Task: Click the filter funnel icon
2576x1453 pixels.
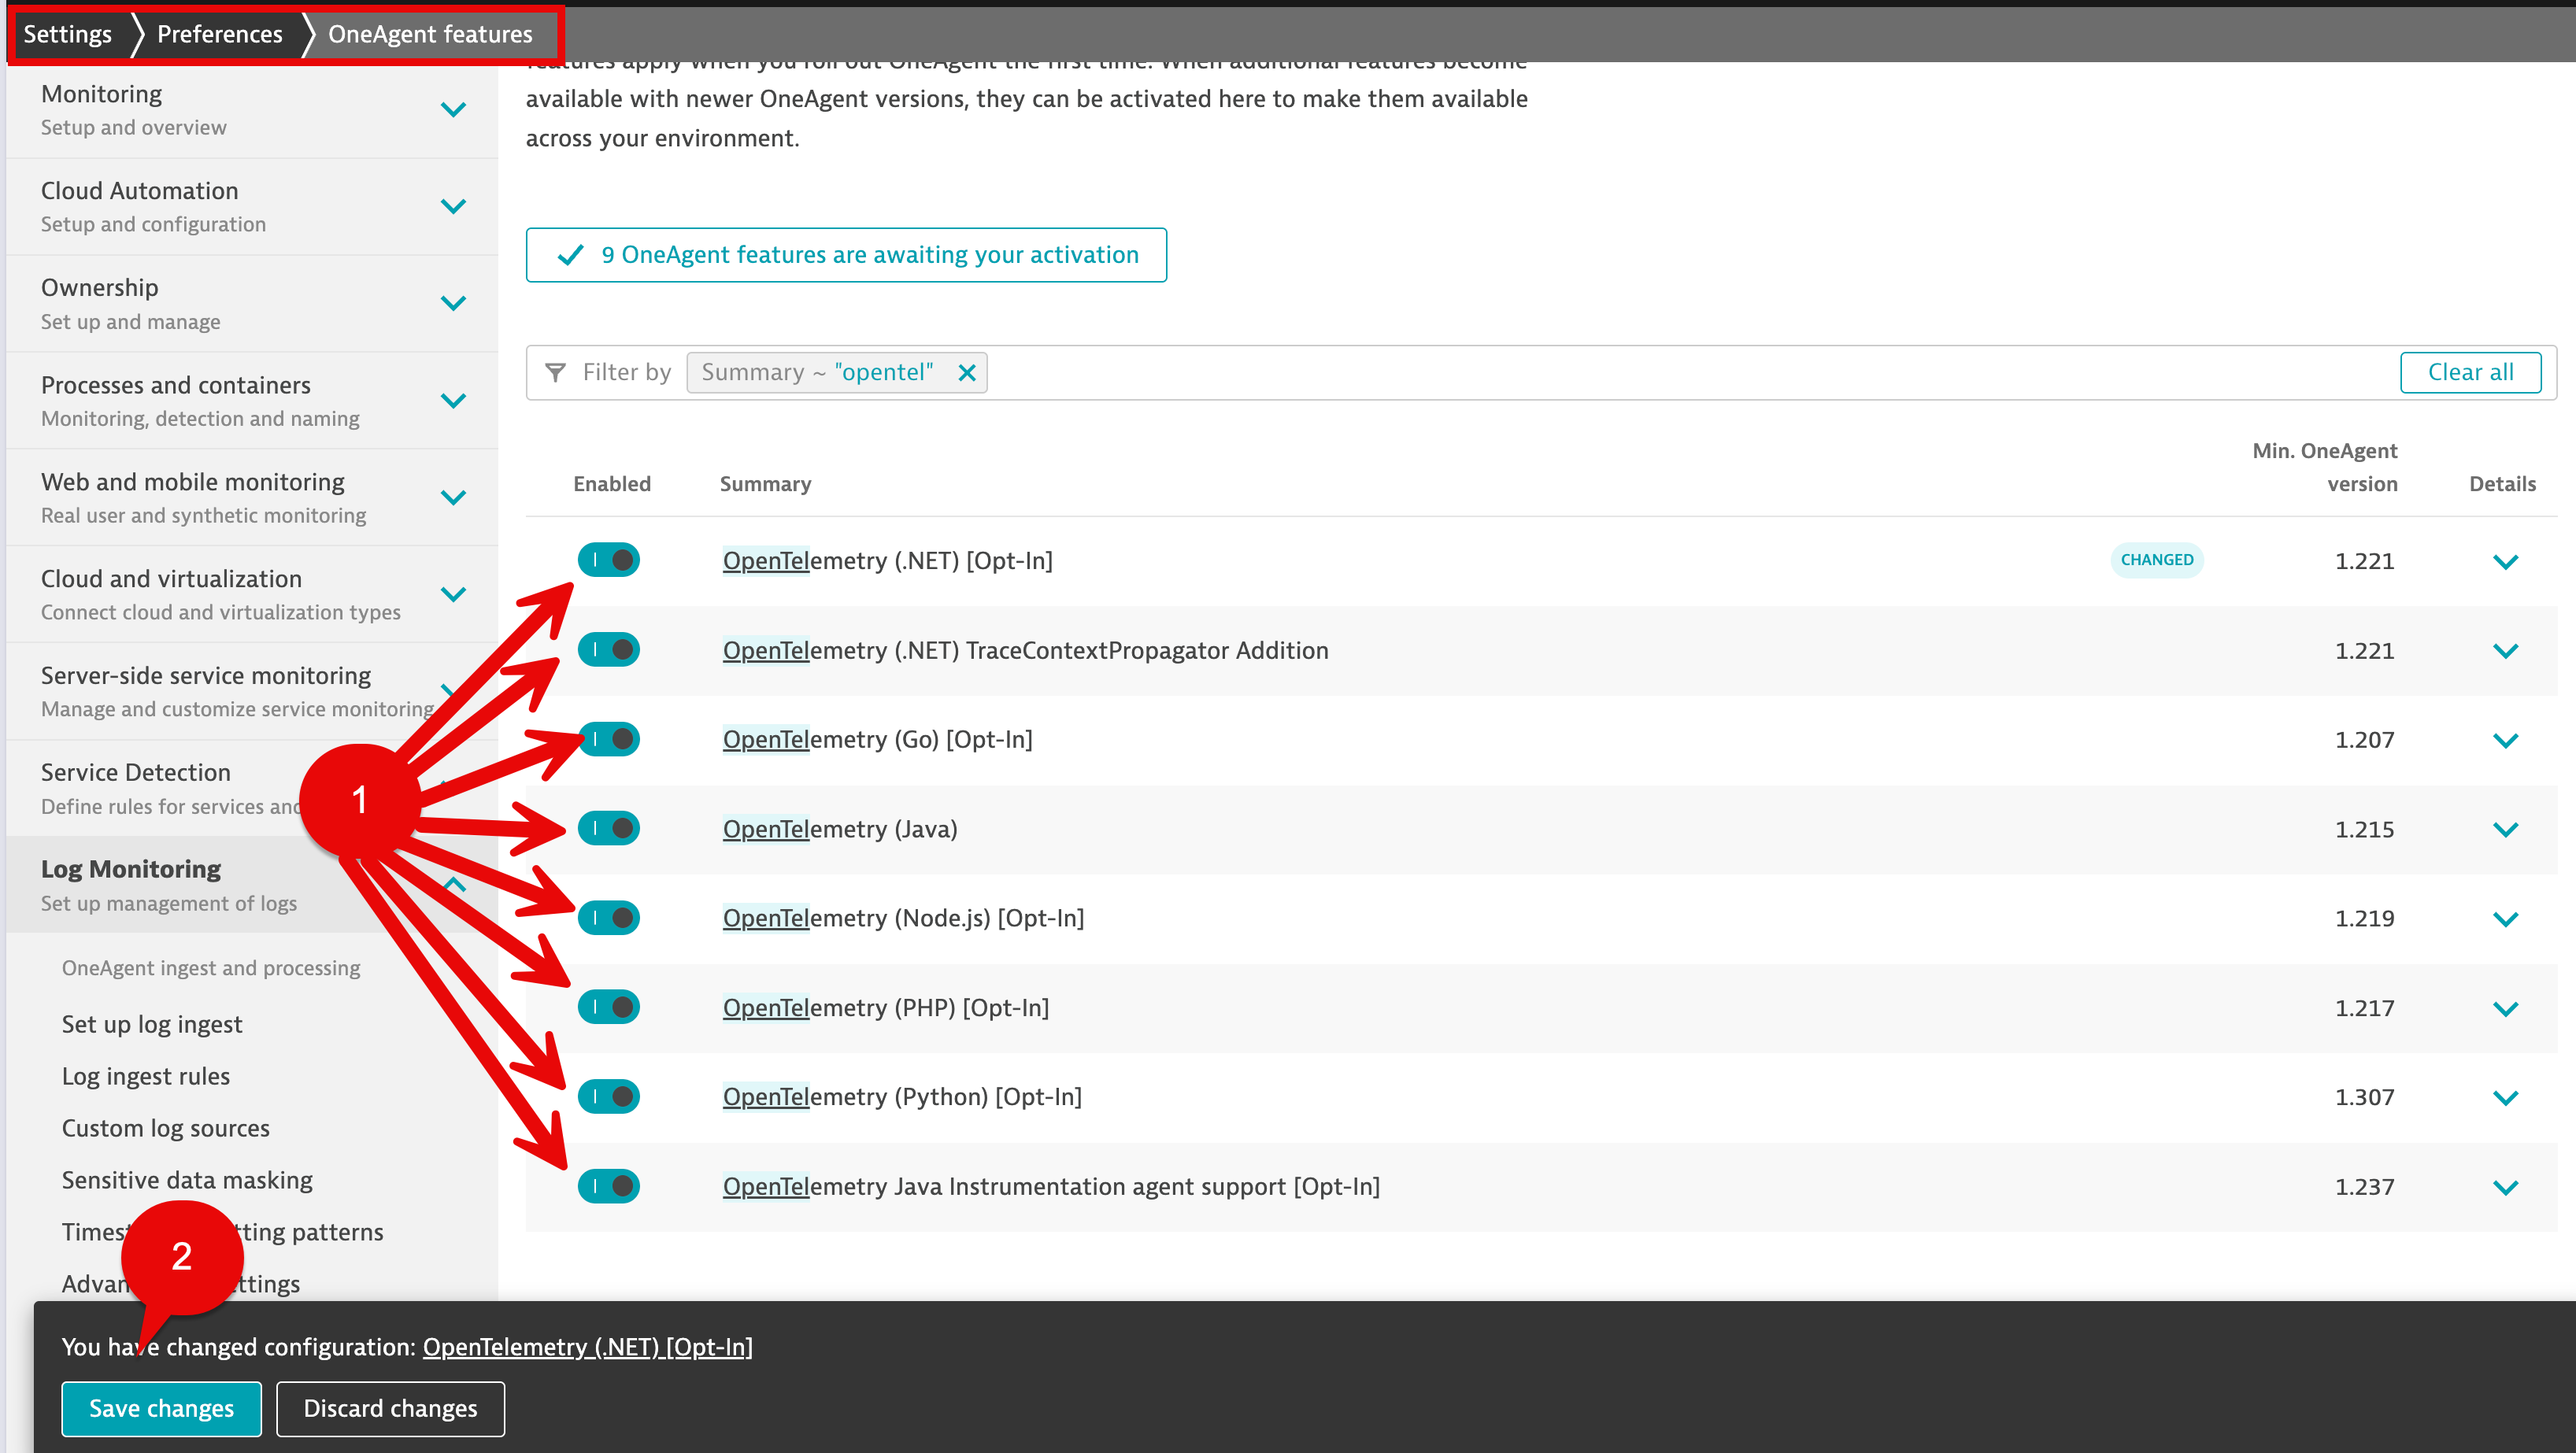Action: tap(555, 373)
